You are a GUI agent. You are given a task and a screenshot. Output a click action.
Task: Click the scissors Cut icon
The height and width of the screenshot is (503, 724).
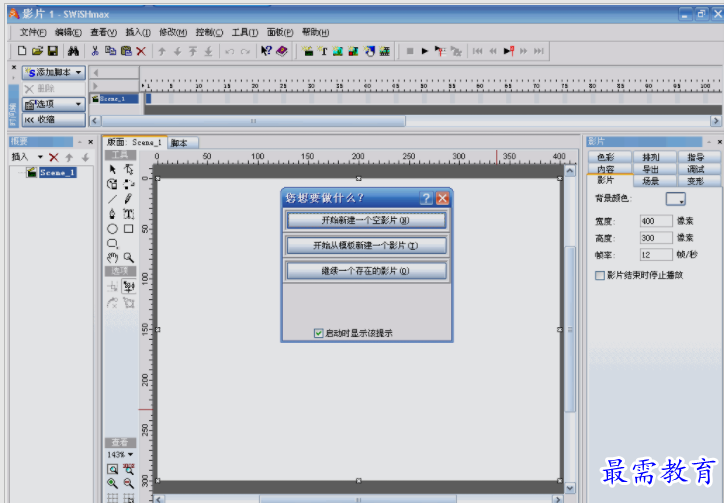click(95, 51)
